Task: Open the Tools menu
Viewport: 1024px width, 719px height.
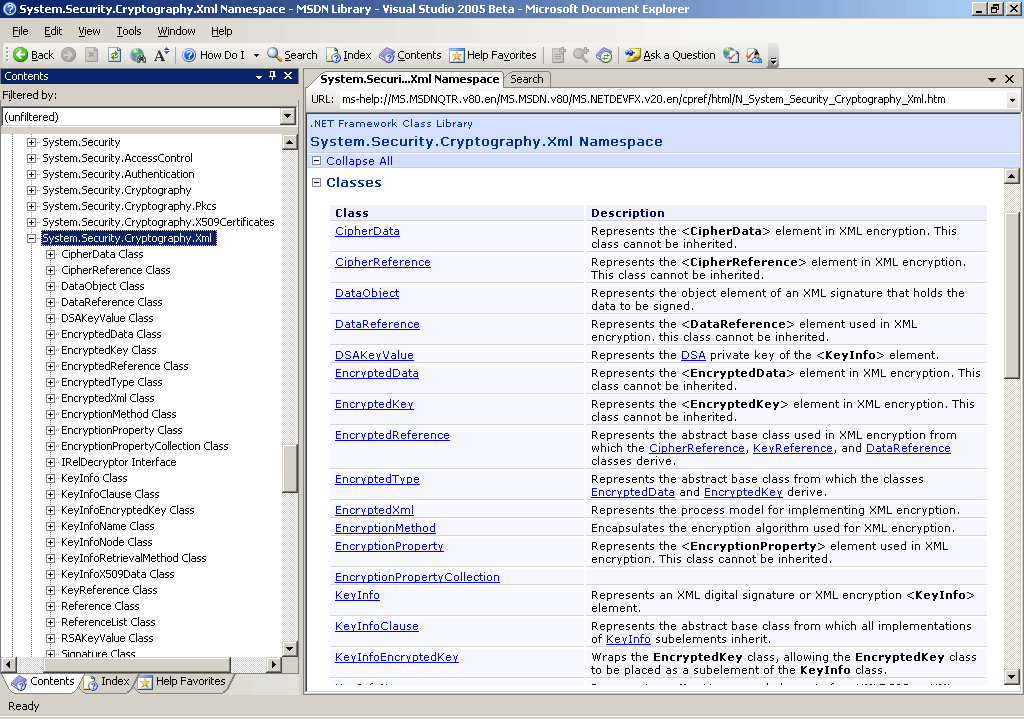Action: point(129,31)
